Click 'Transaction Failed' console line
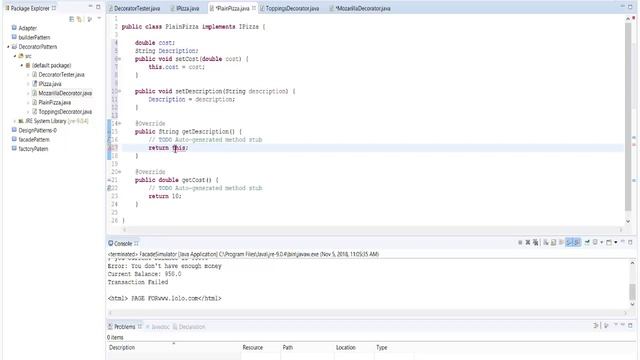Image resolution: width=640 pixels, height=360 pixels. click(x=138, y=282)
